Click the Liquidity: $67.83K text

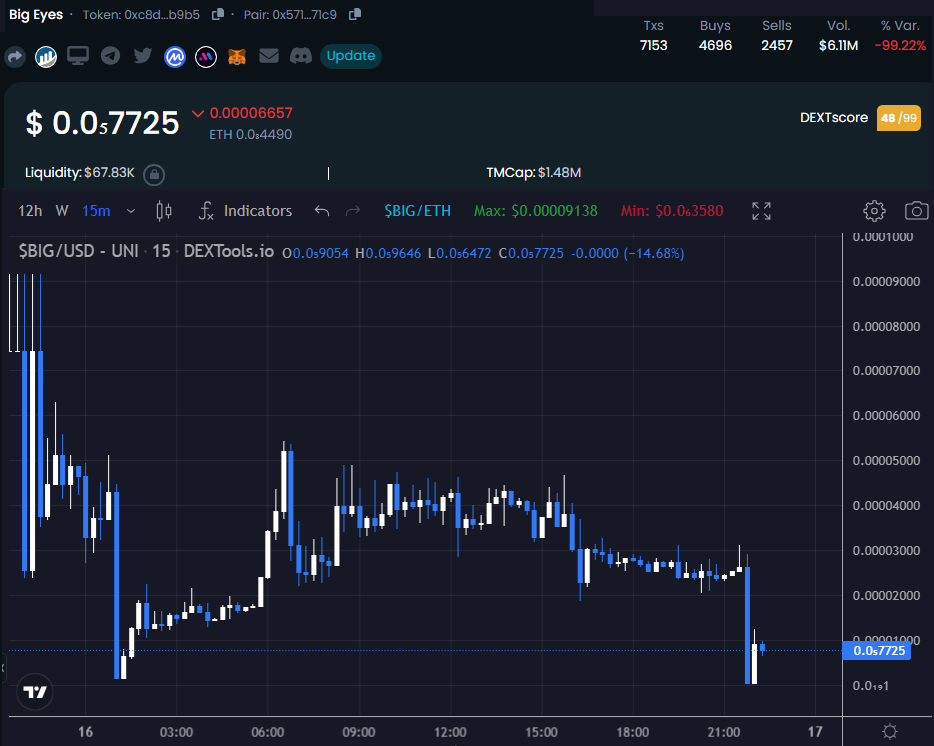(x=80, y=173)
